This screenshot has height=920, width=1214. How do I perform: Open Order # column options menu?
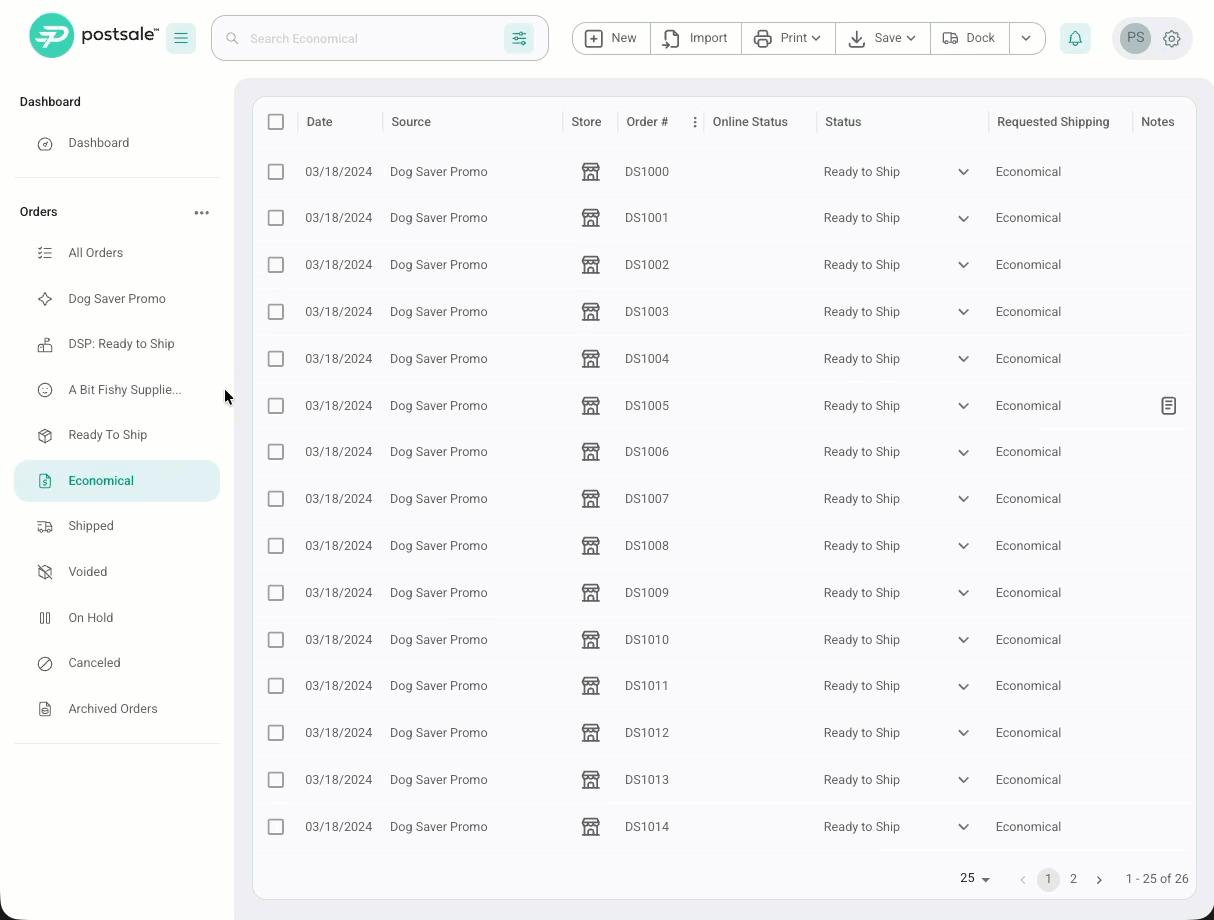[695, 122]
